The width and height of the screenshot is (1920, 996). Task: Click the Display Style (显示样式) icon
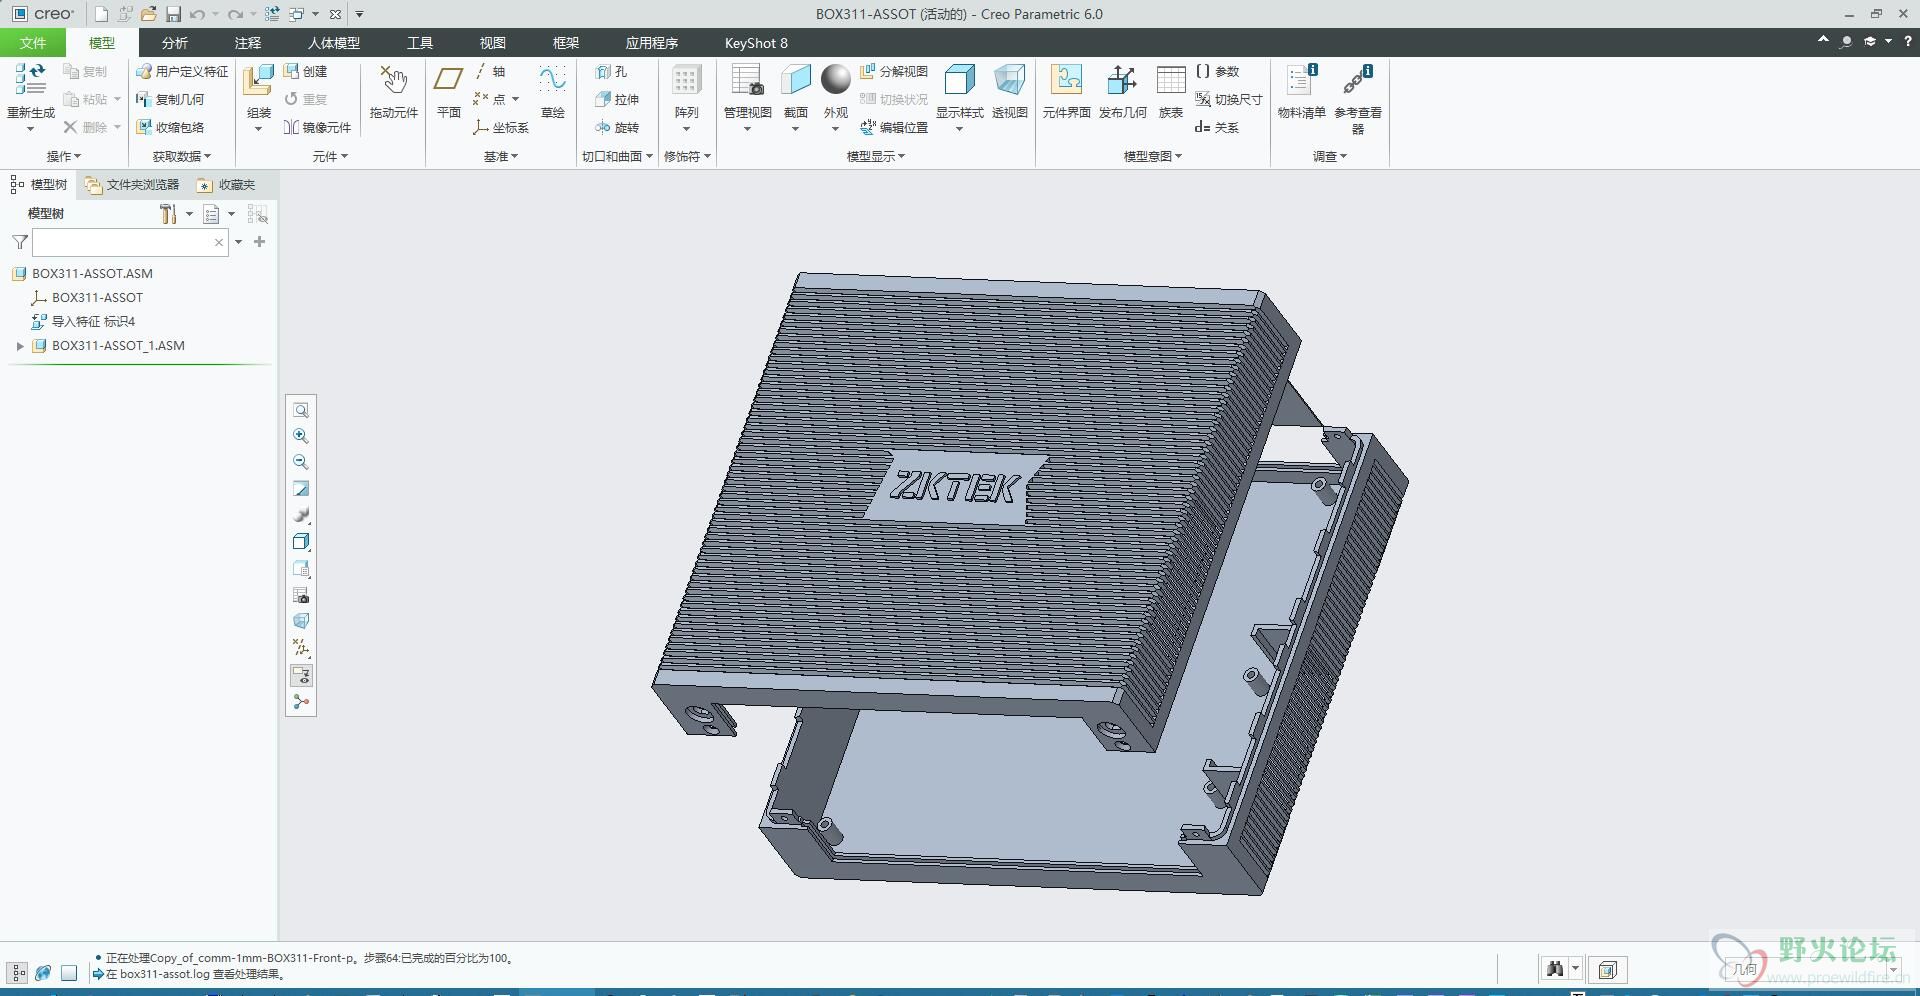click(959, 80)
